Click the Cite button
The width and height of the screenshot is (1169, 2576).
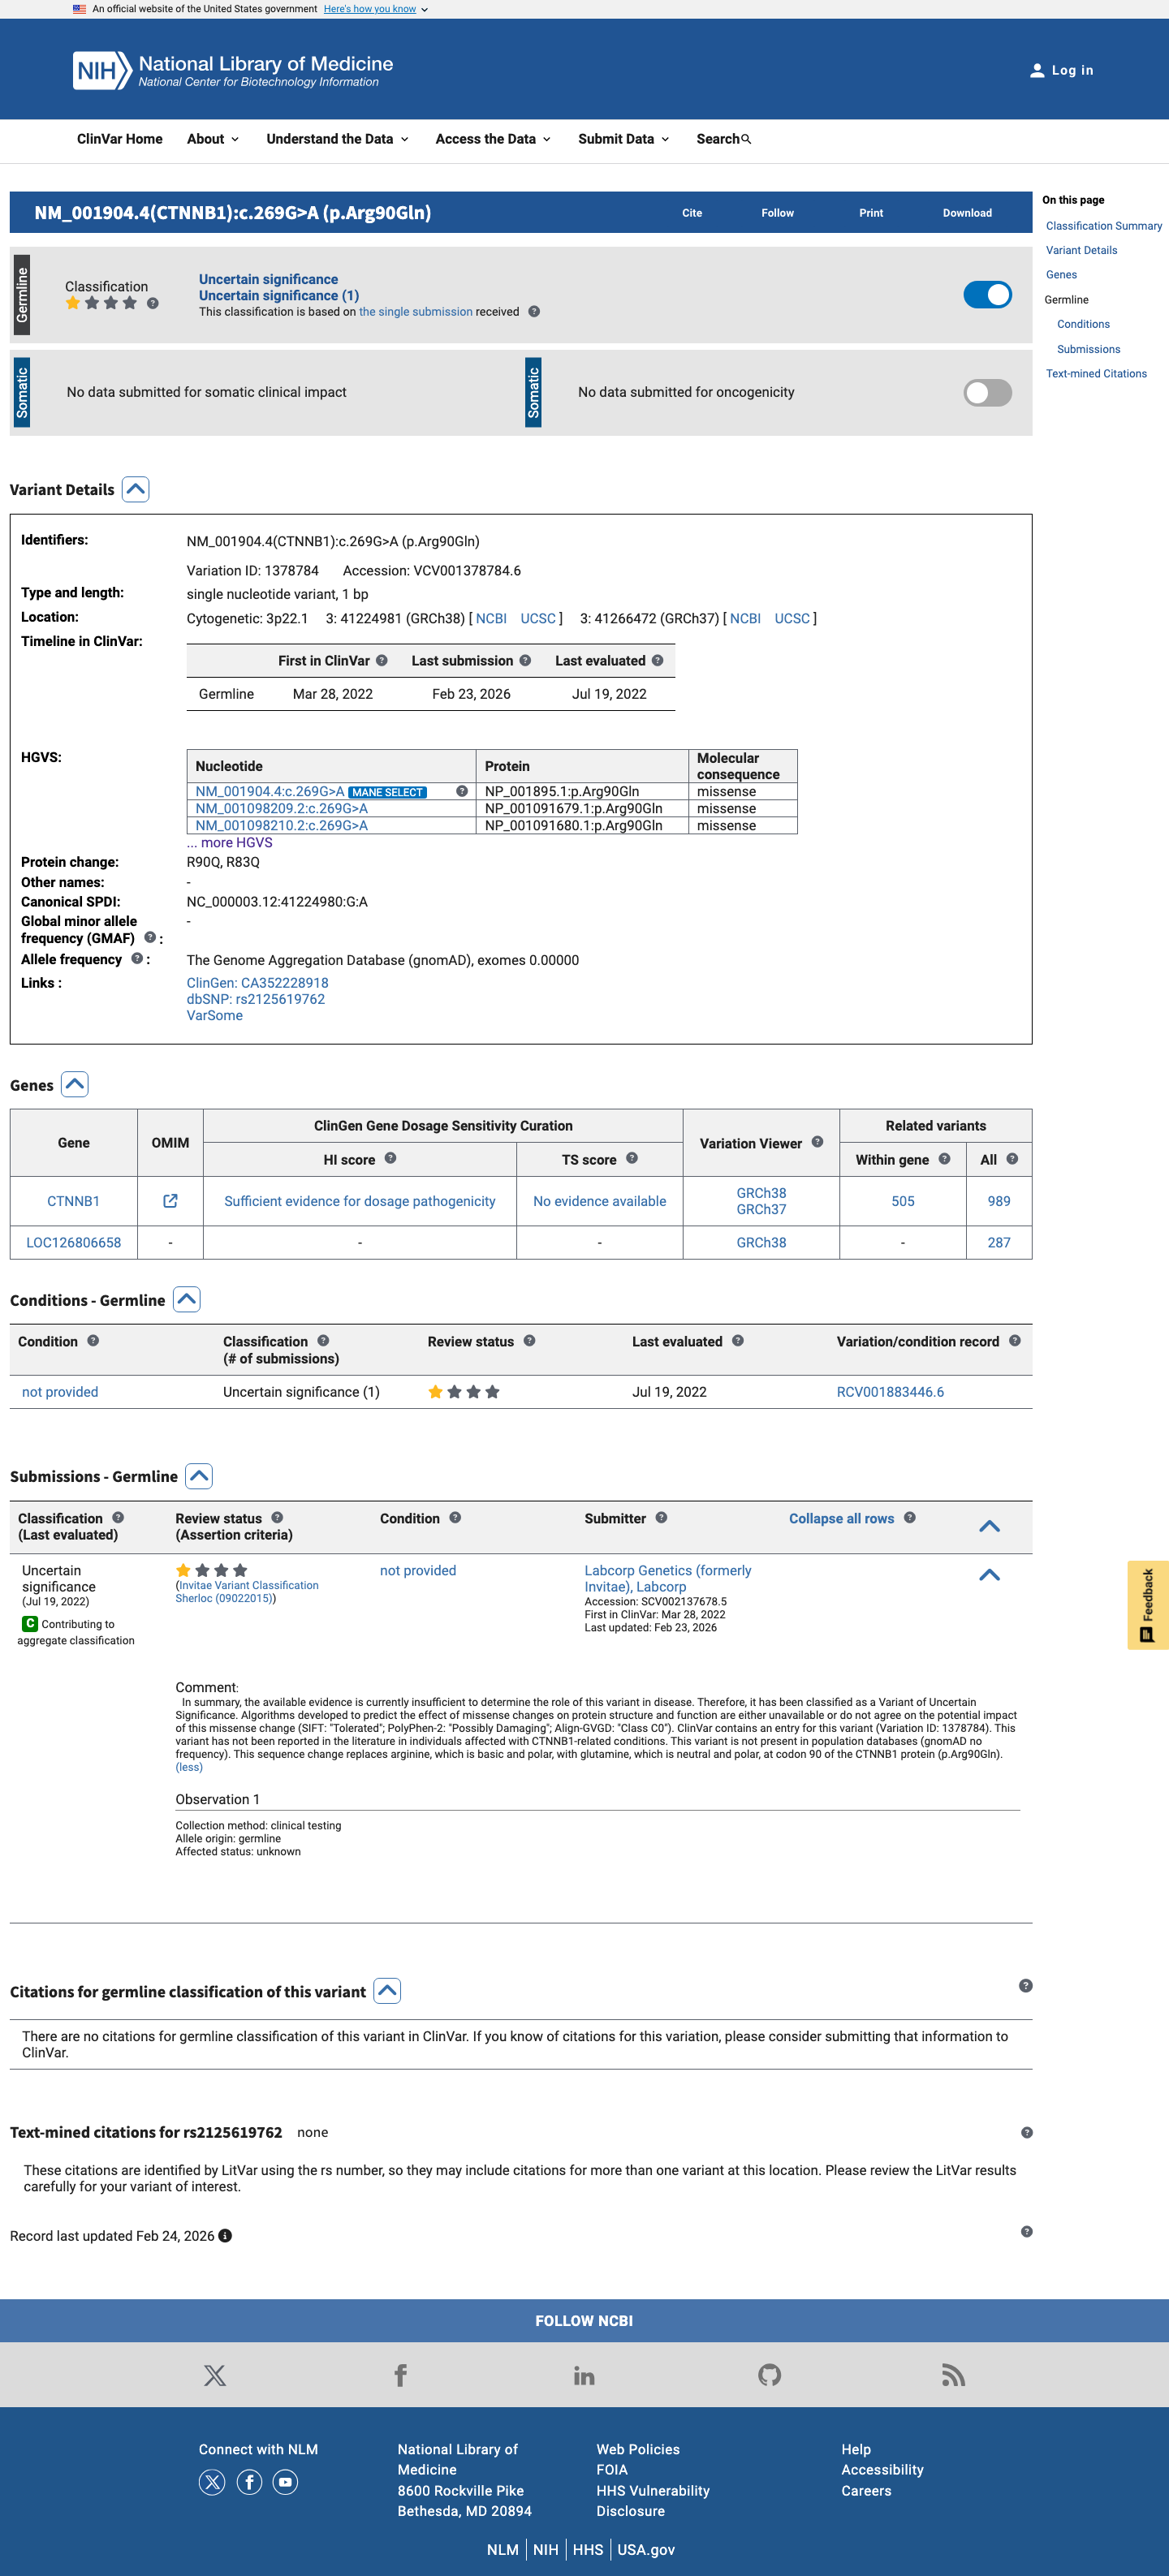coord(692,213)
